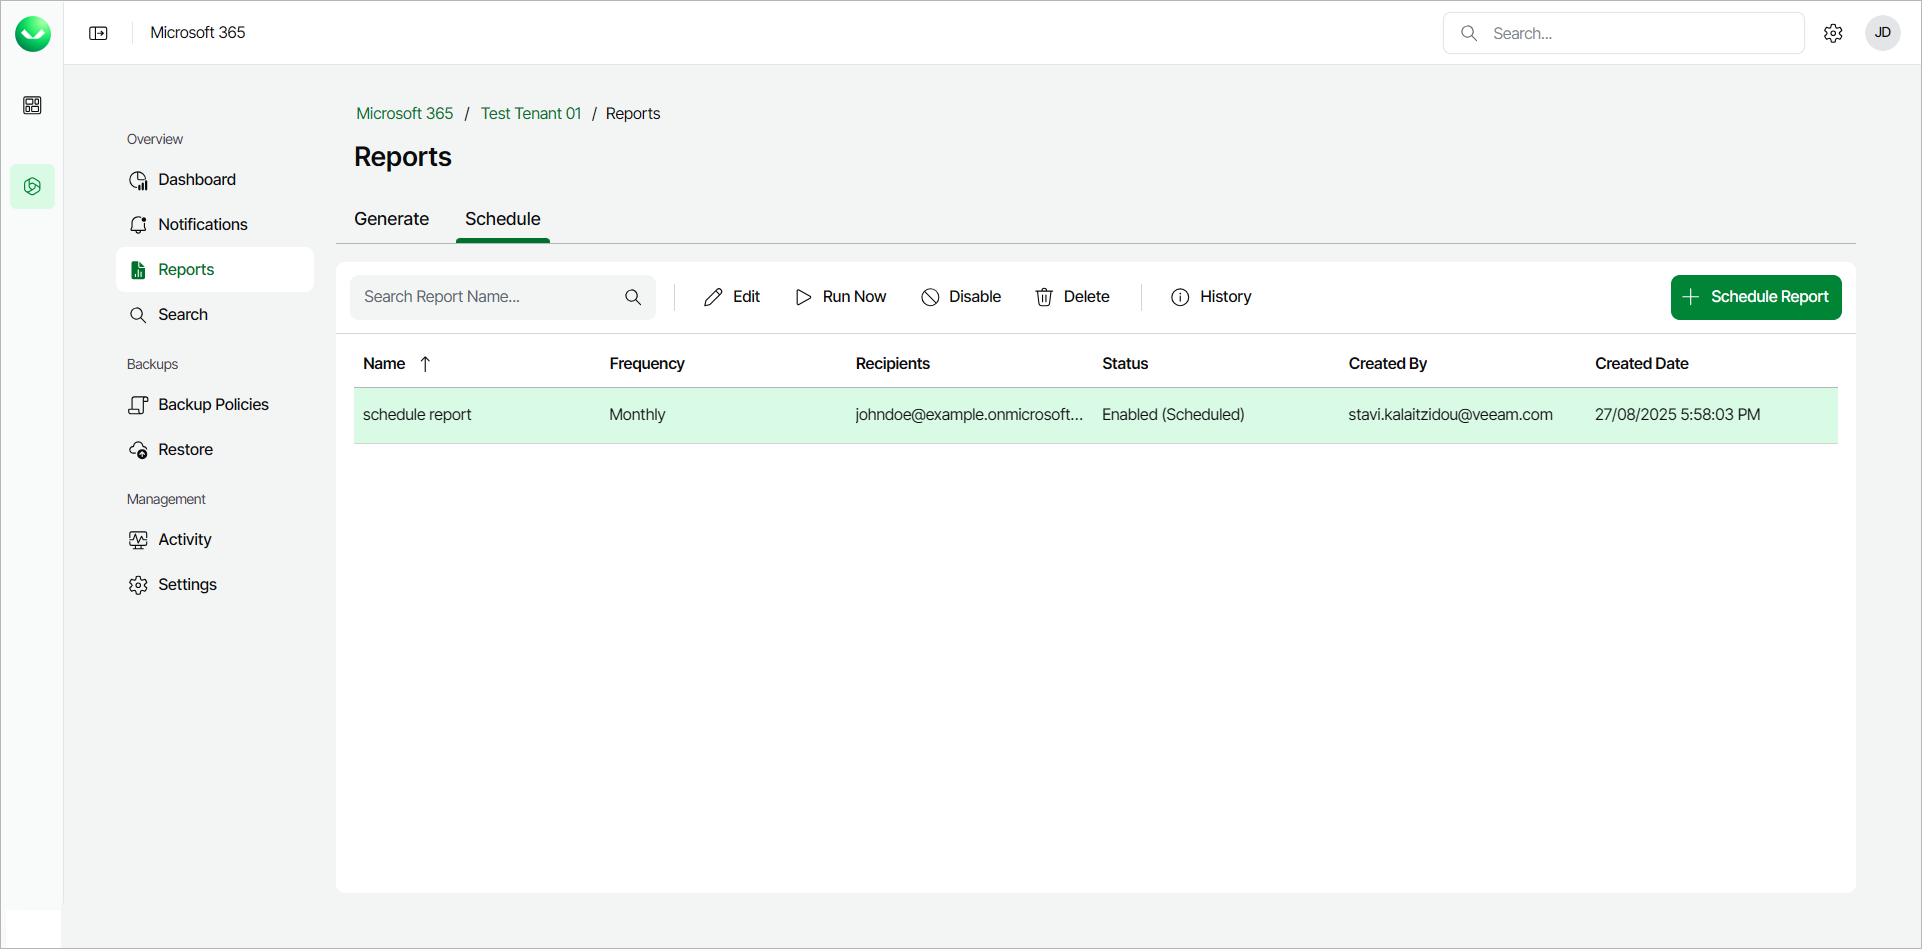Image resolution: width=1922 pixels, height=949 pixels.
Task: Click the search icon in report name field
Action: pos(633,297)
